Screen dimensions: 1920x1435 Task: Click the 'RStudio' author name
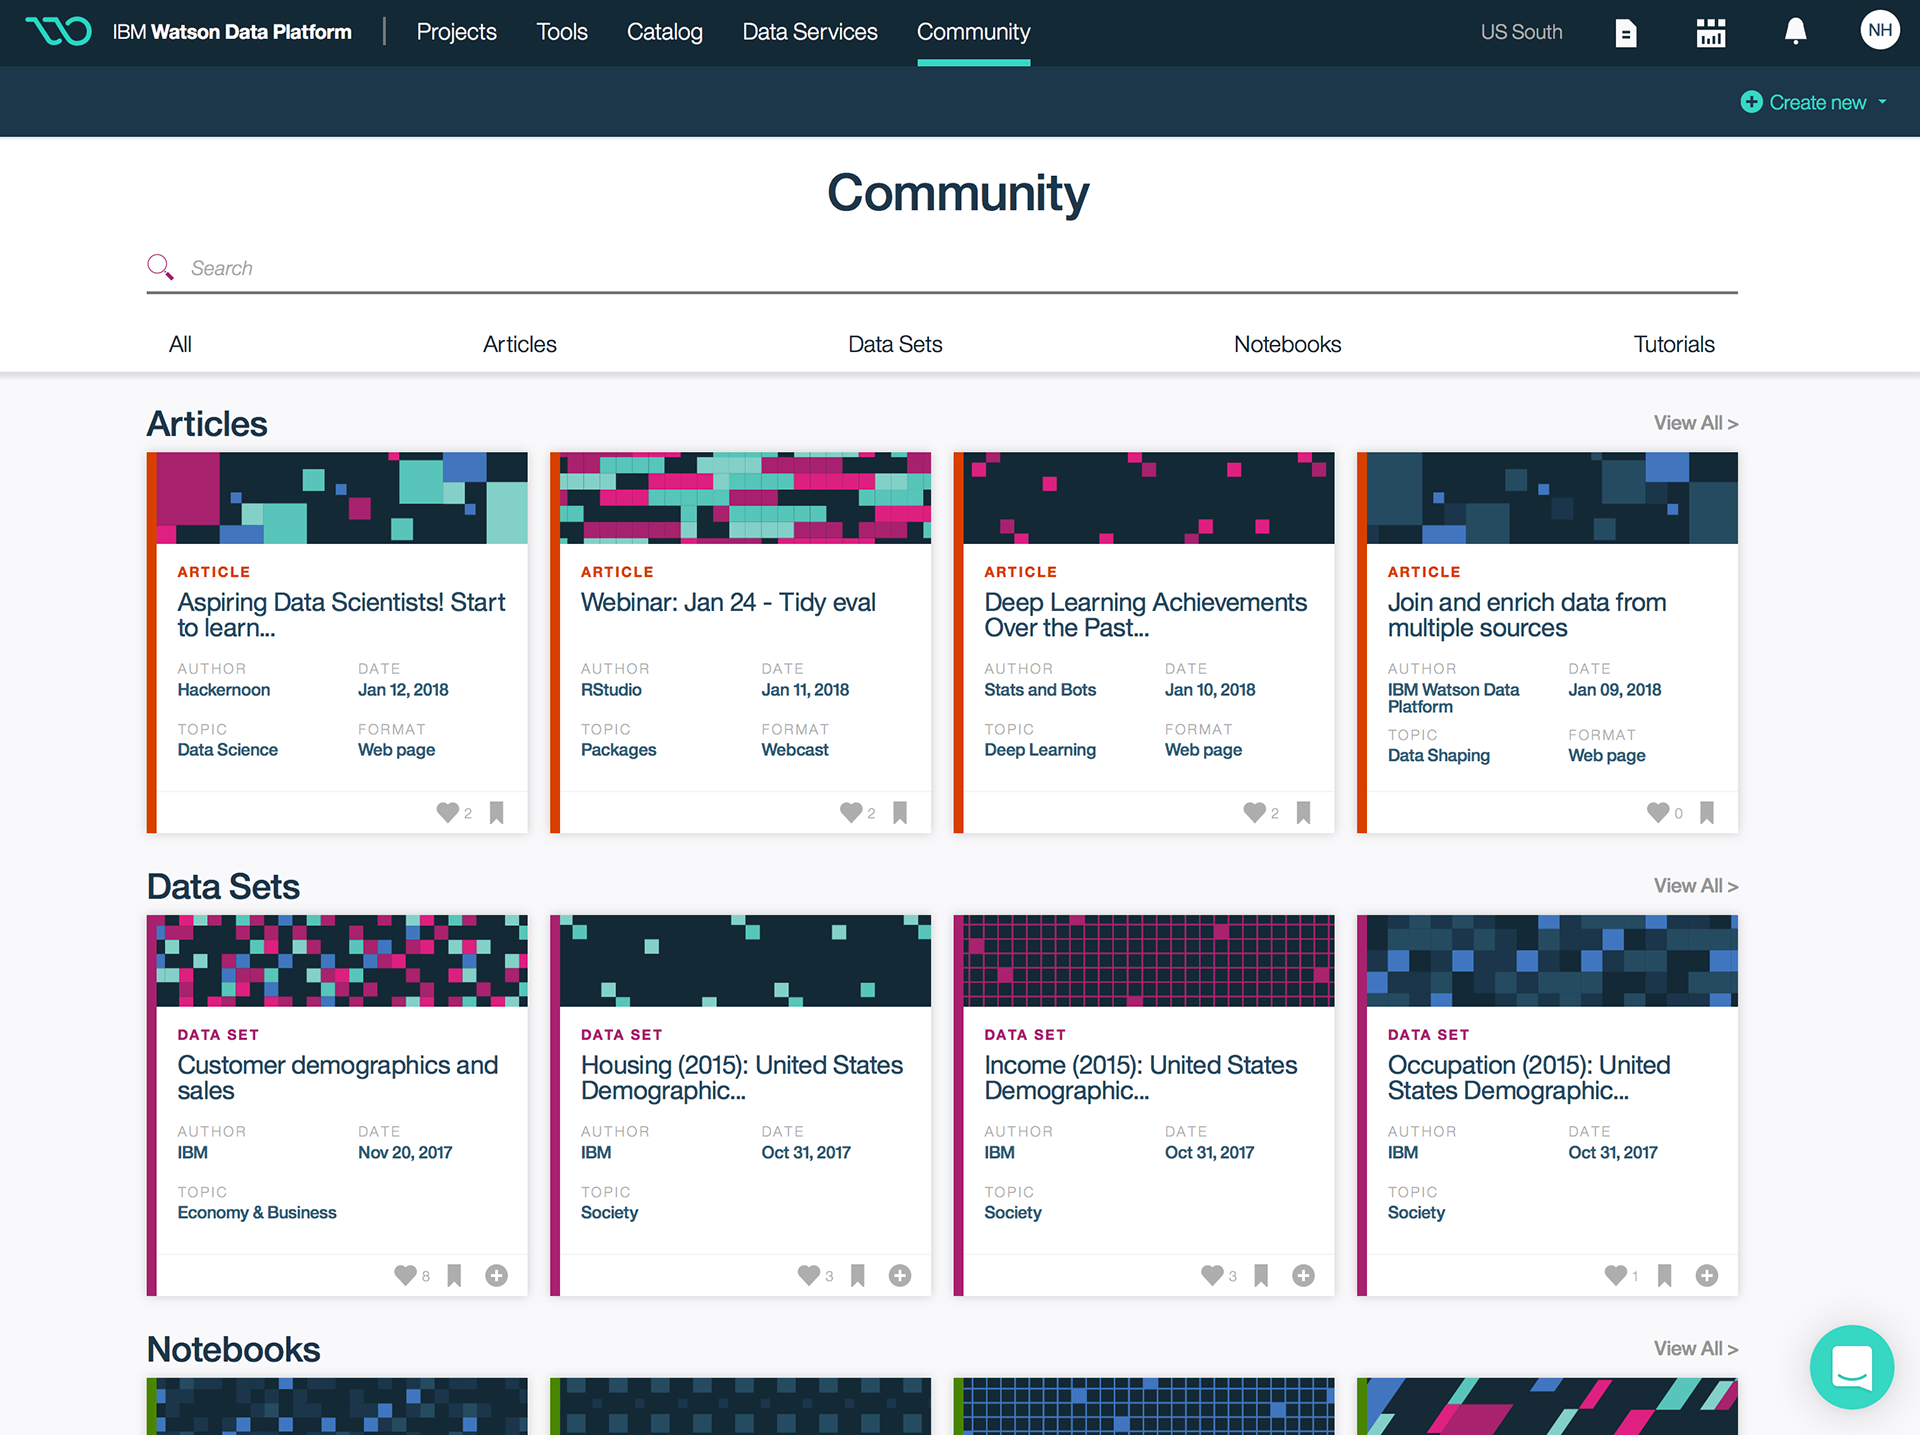tap(611, 690)
